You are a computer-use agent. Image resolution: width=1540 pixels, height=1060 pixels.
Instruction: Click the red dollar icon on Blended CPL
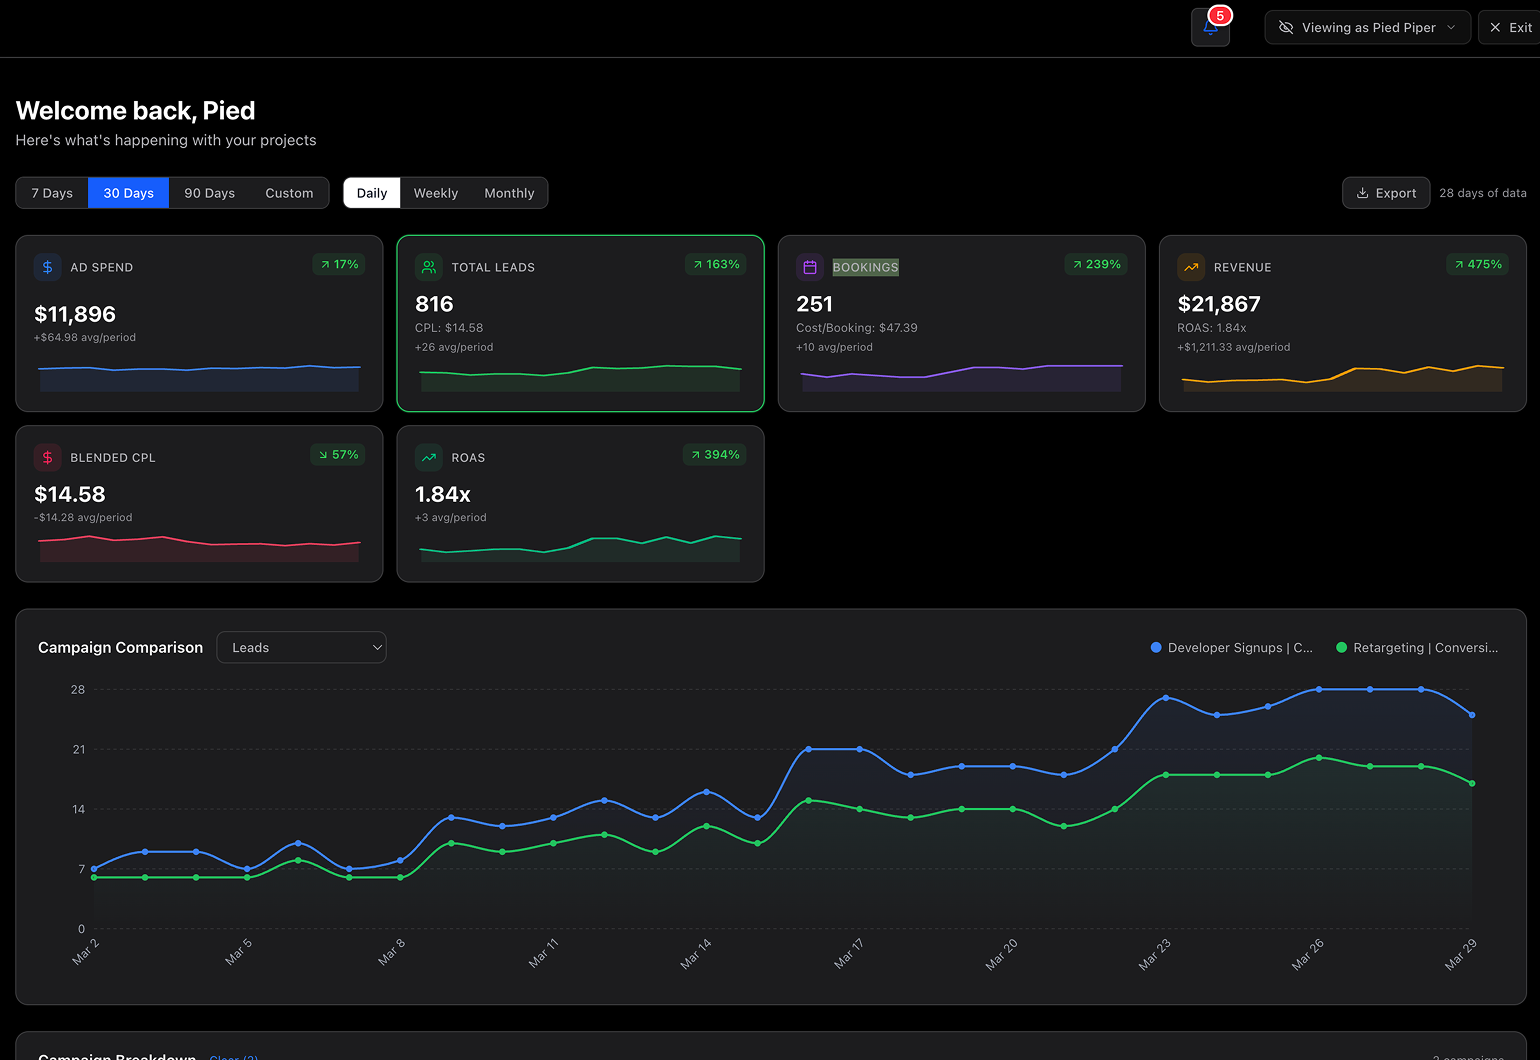point(47,457)
